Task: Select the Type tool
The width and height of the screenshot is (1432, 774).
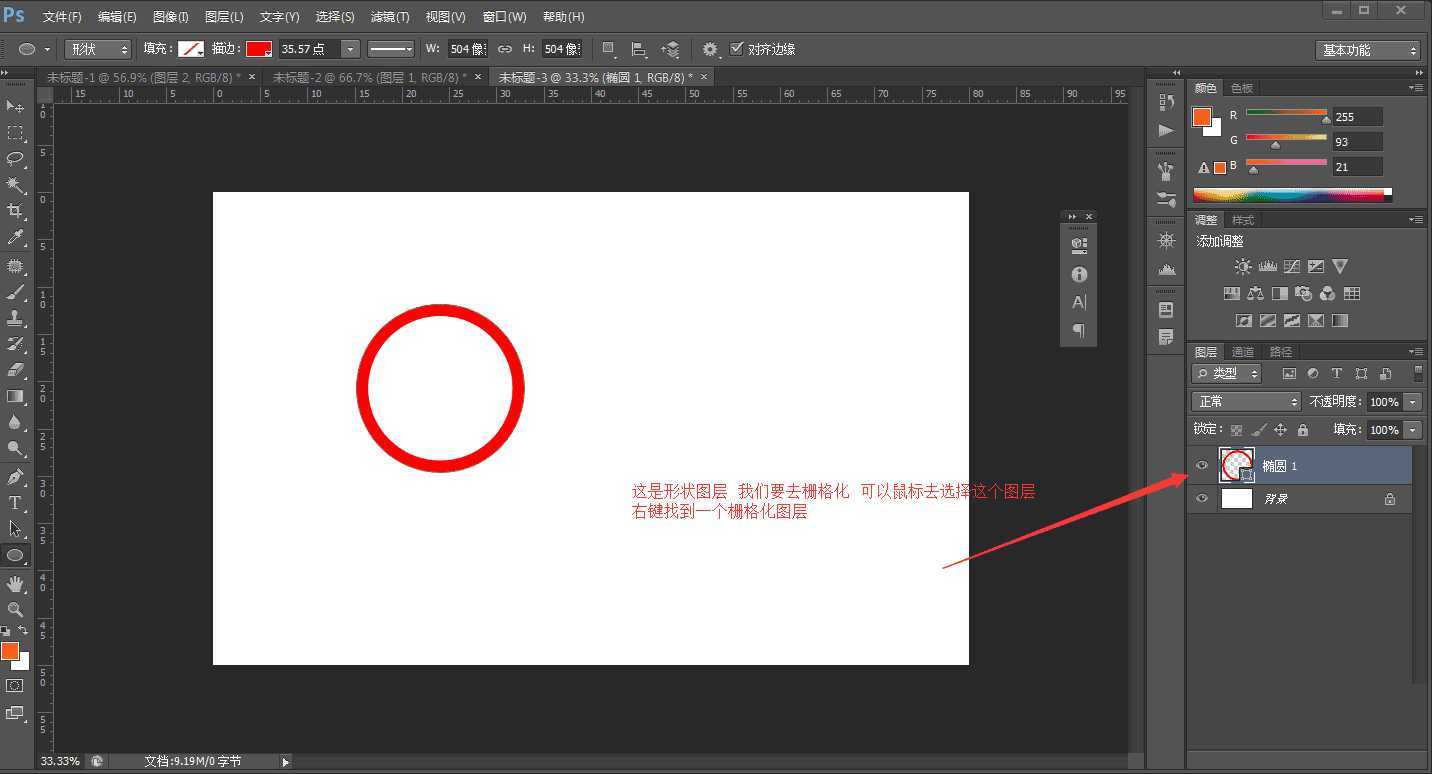Action: point(15,501)
